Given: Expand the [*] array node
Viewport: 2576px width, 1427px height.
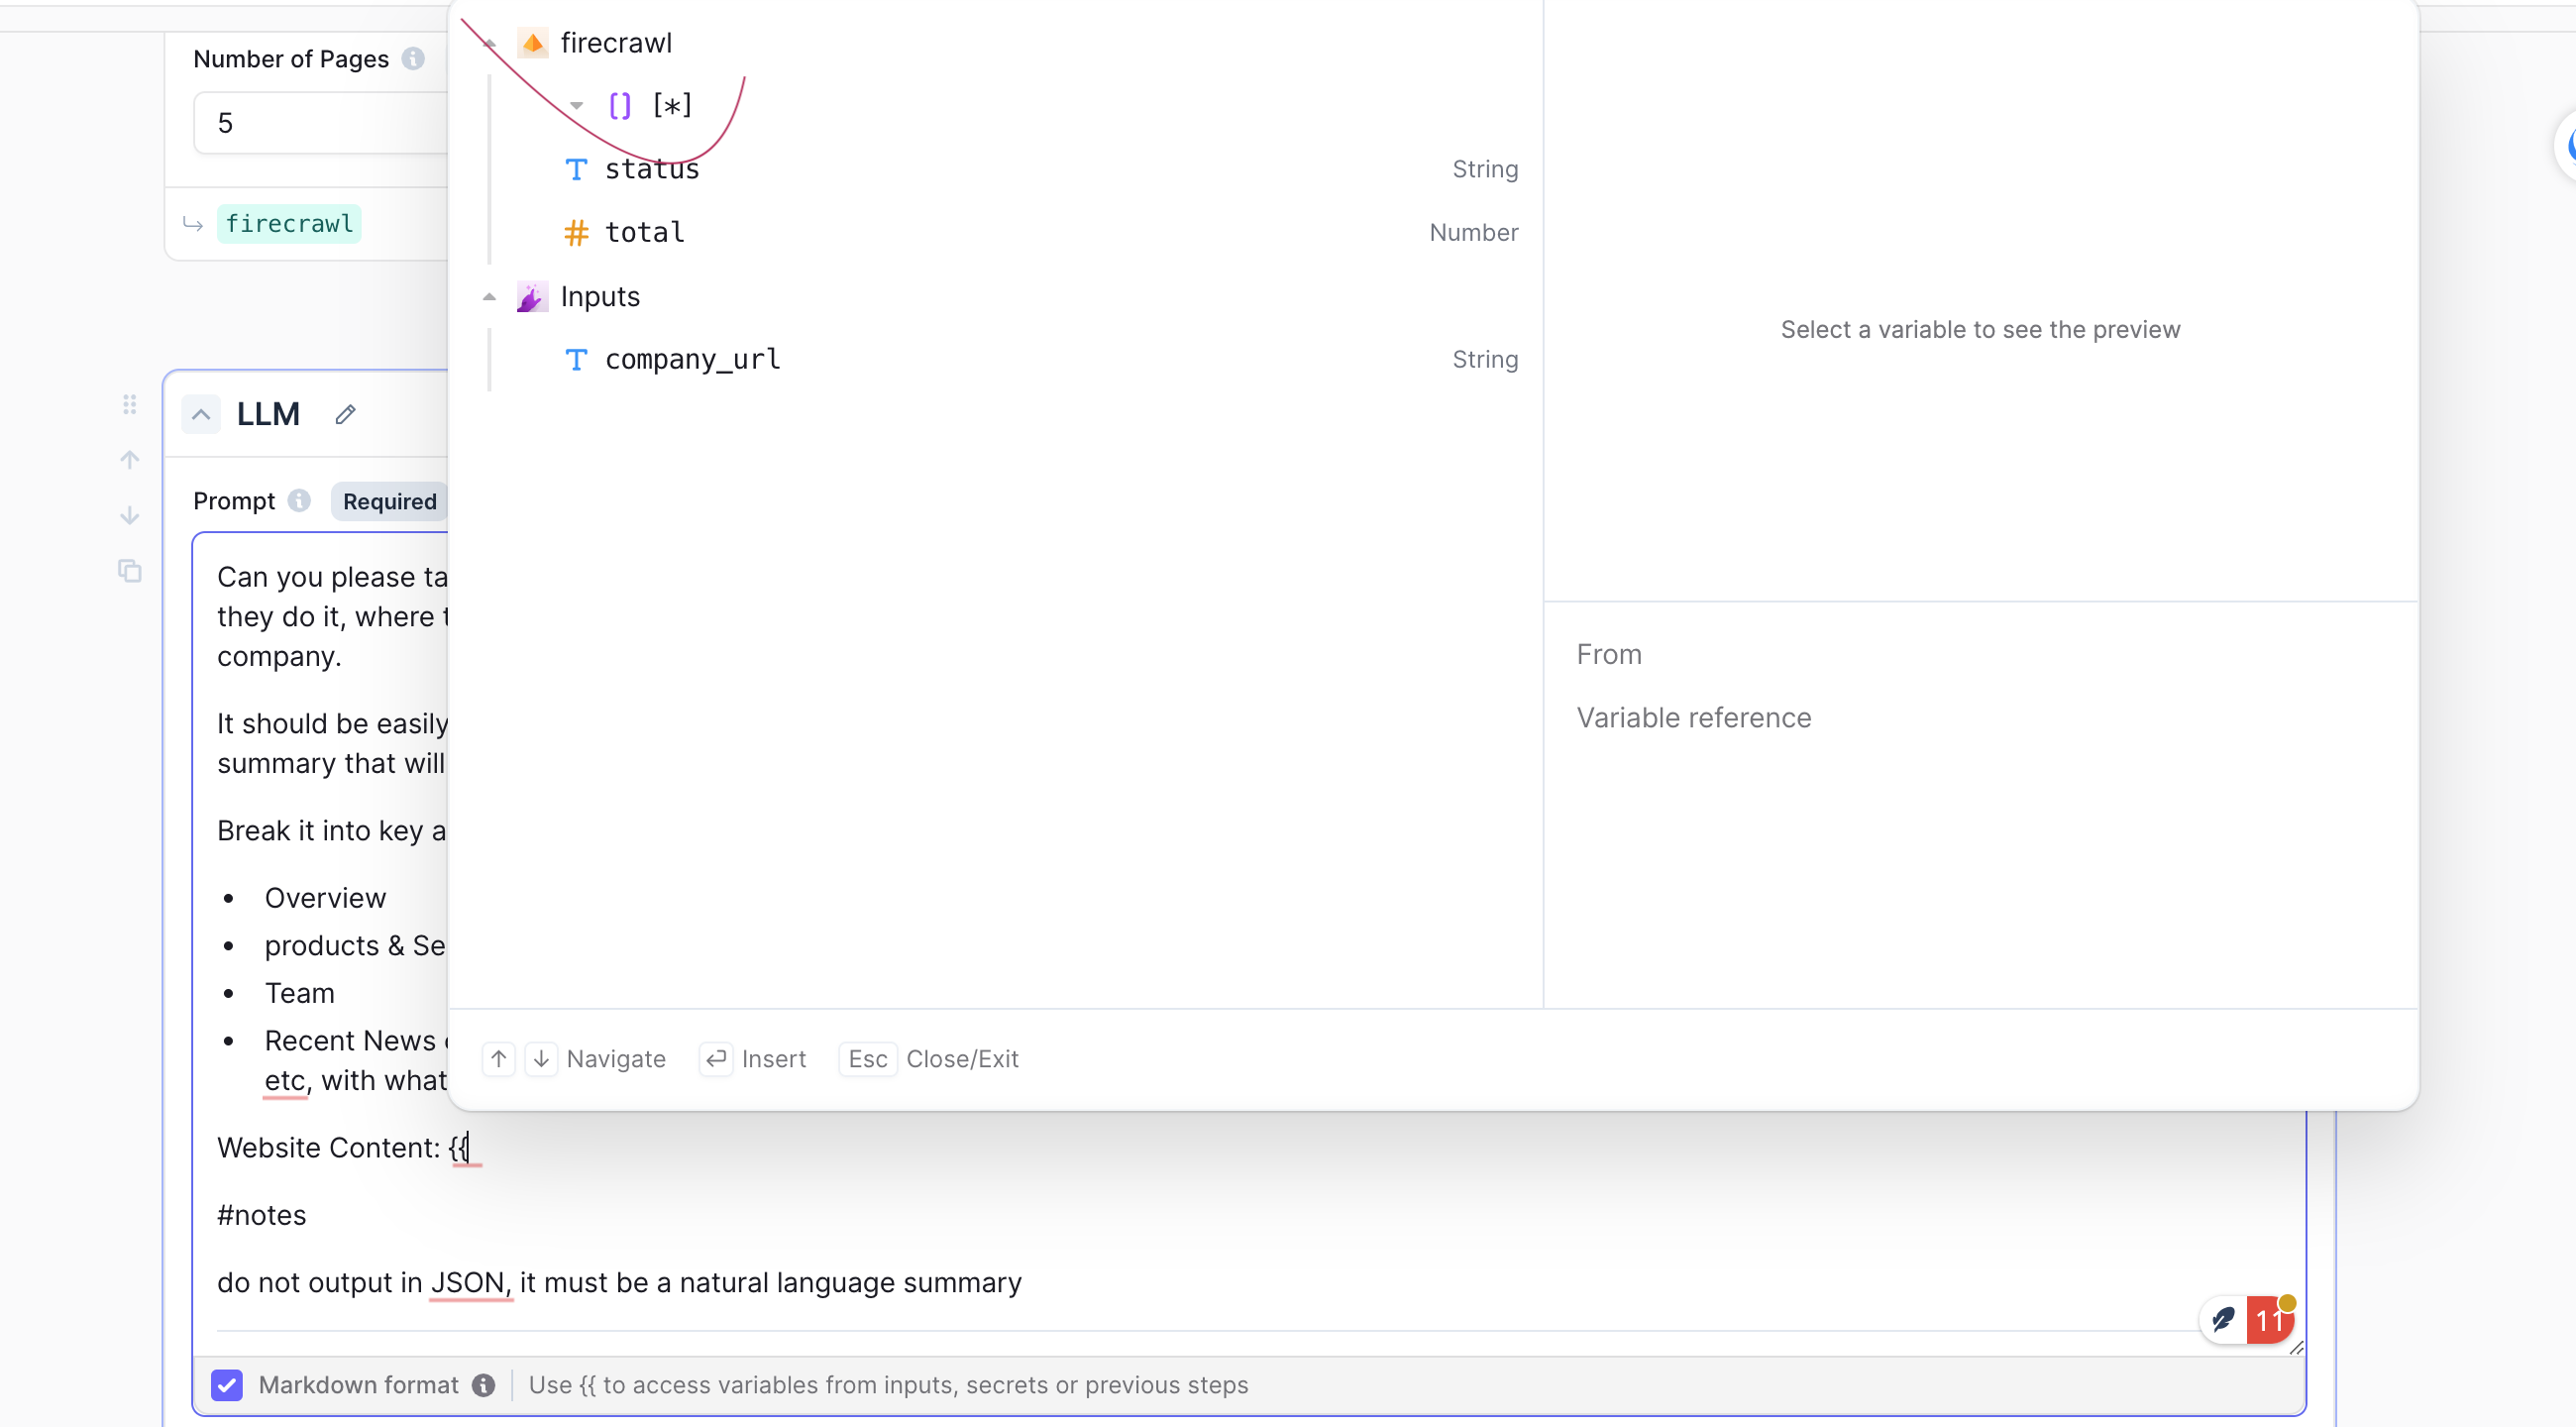Looking at the screenshot, I should [x=577, y=106].
